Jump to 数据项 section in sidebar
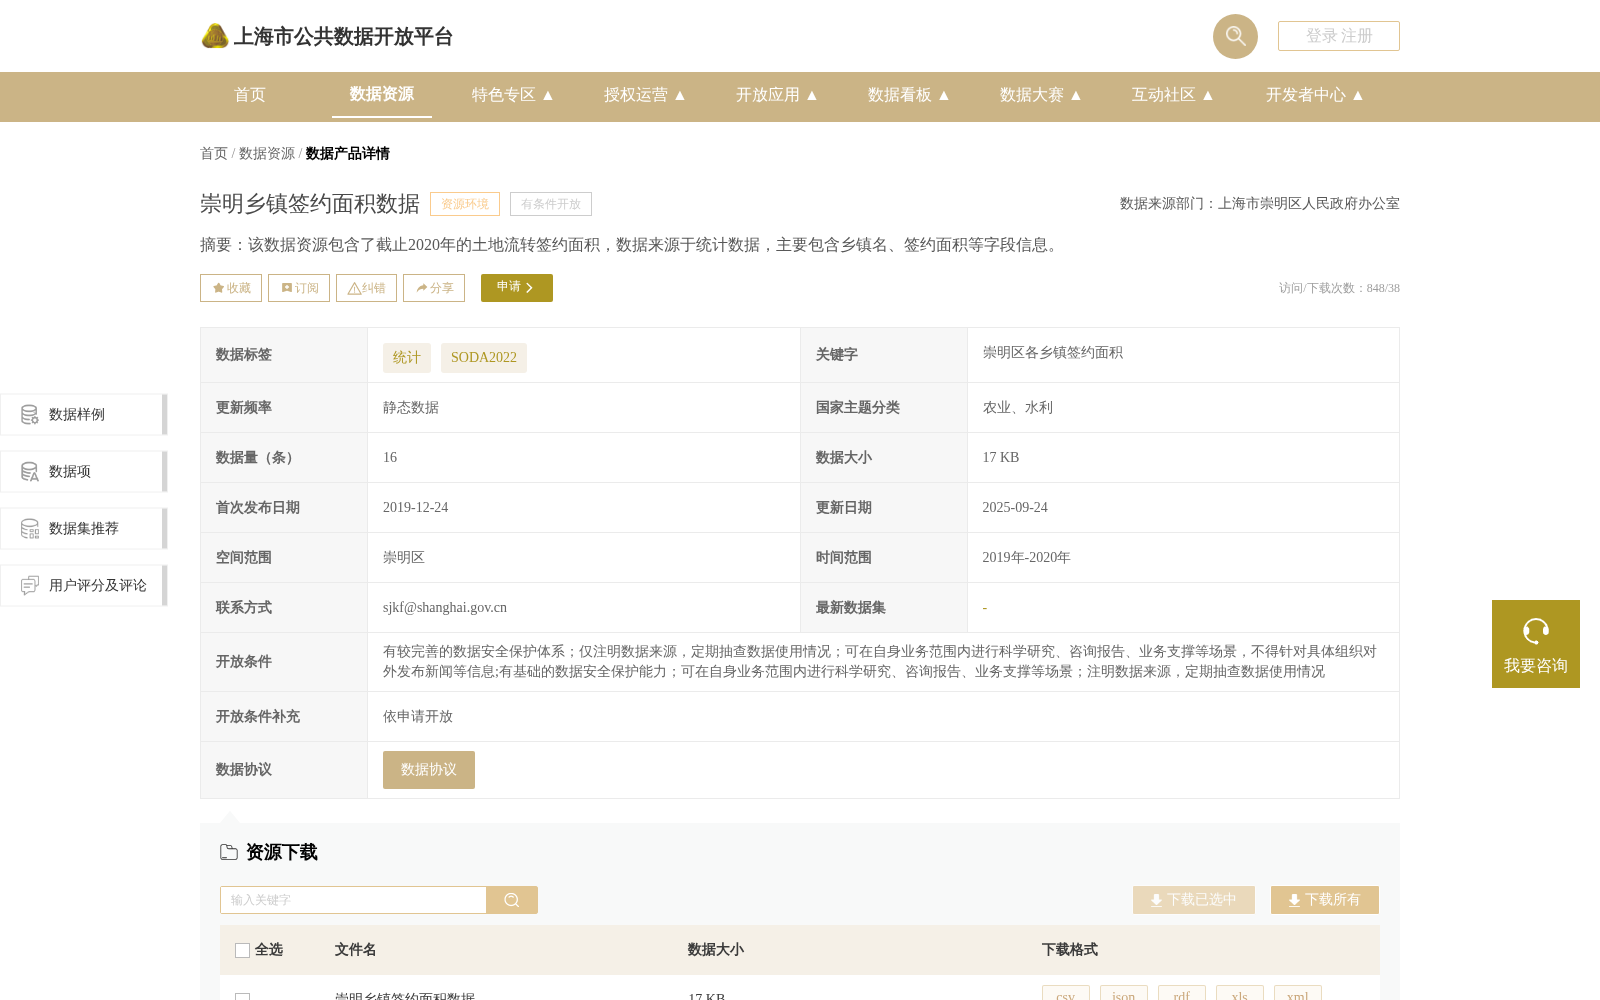Viewport: 1600px width, 1000px height. click(x=84, y=471)
